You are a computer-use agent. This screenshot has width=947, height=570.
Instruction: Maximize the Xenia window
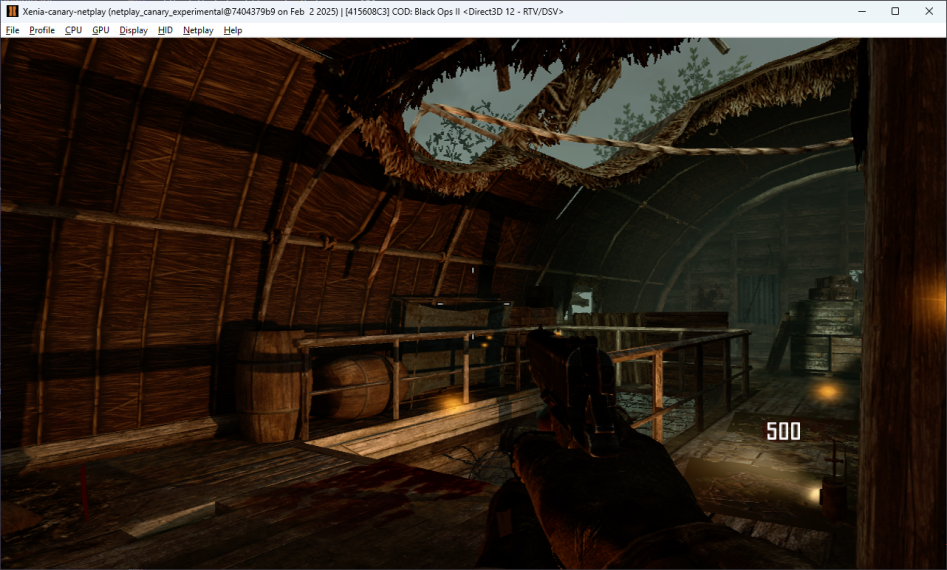point(895,11)
